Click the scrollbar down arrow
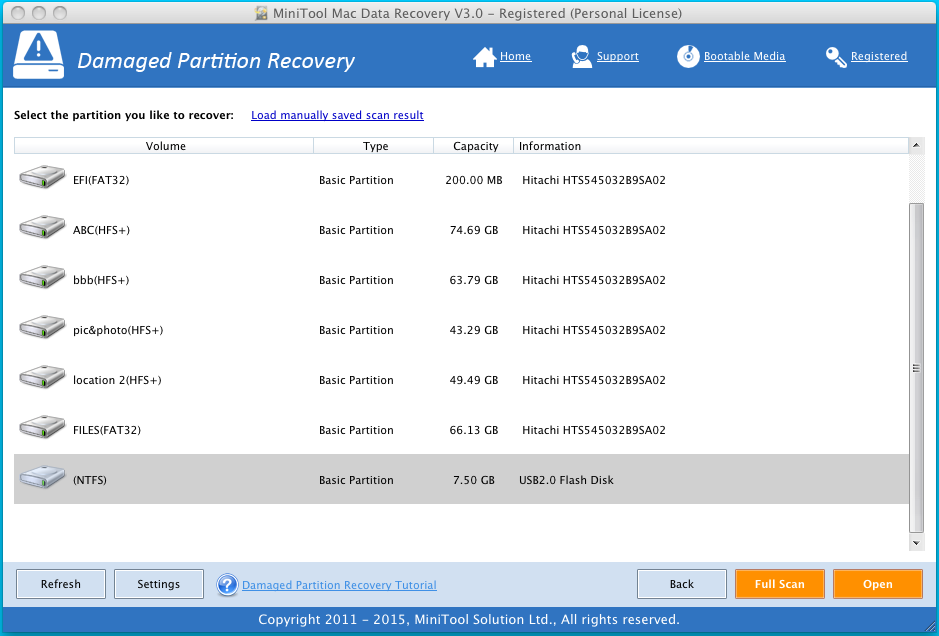This screenshot has height=636, width=939. click(x=916, y=543)
